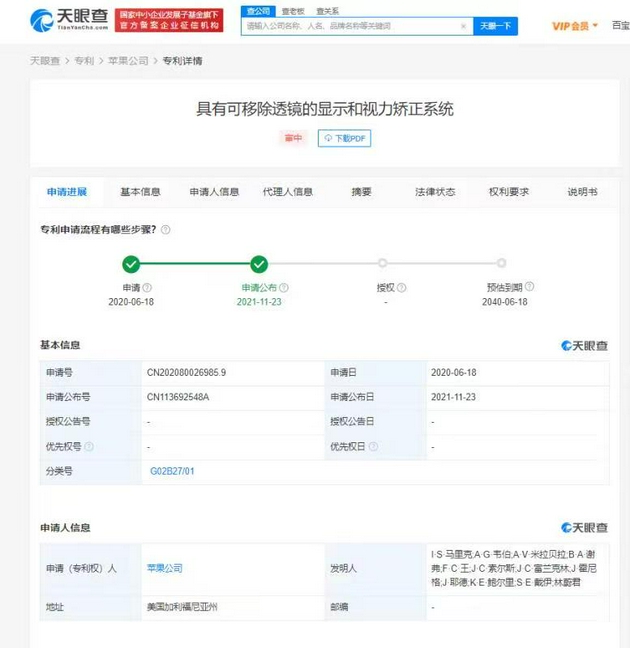
Task: Clear the search box with X icon
Action: (x=463, y=26)
